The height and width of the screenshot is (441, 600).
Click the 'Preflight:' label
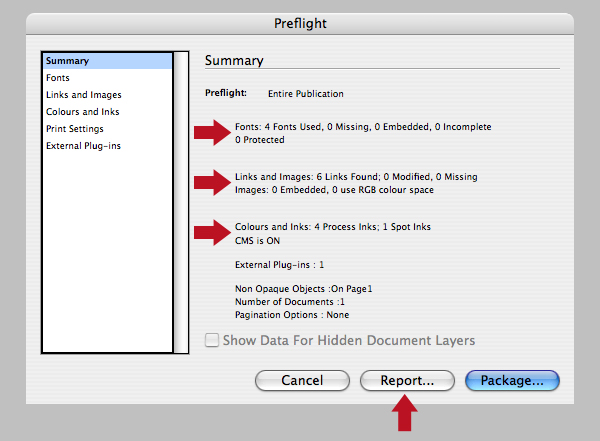click(226, 93)
